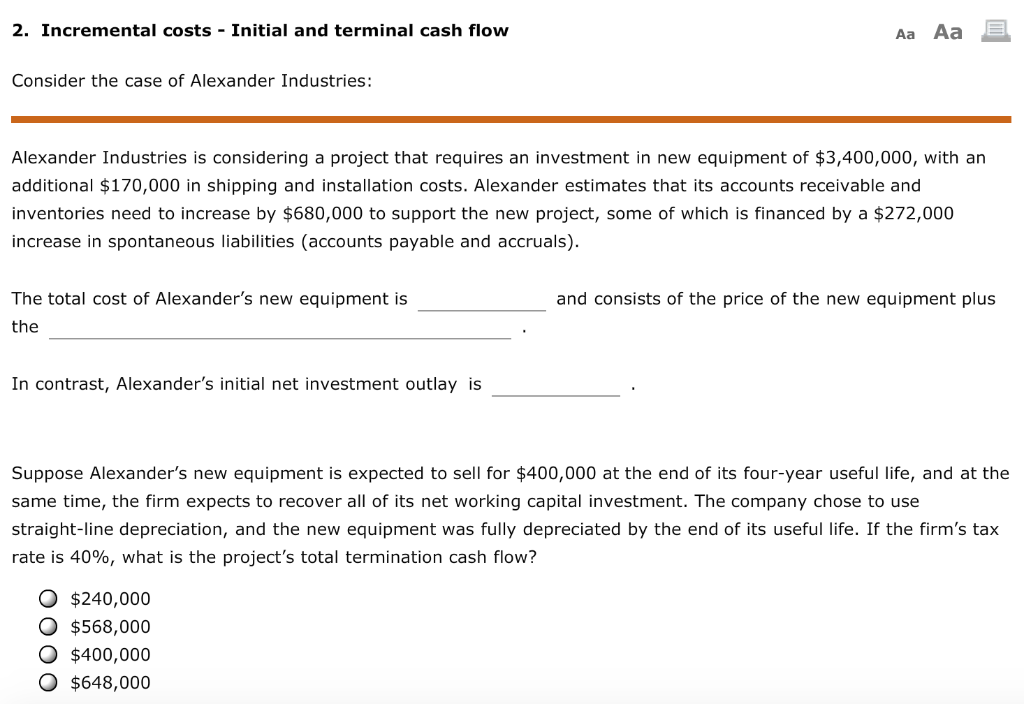Click the 'In contrast' sentence text
Screen dimensions: 1024x704
click(246, 383)
